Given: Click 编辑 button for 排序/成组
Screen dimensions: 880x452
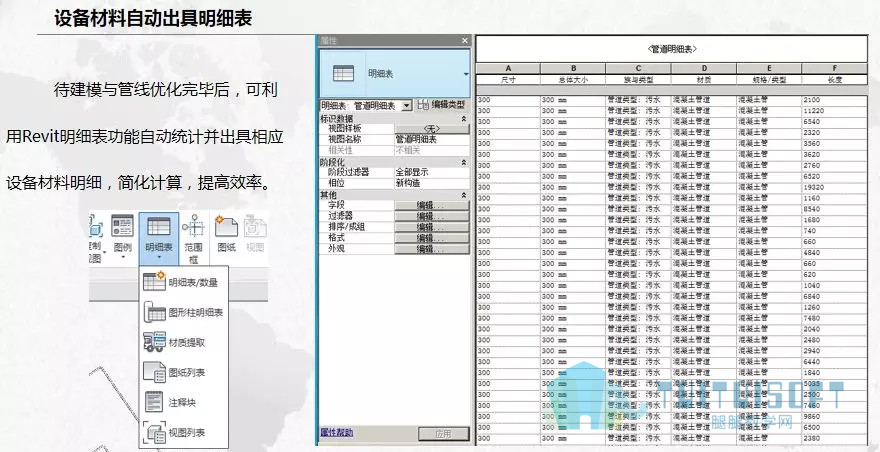Looking at the screenshot, I should click(432, 227).
